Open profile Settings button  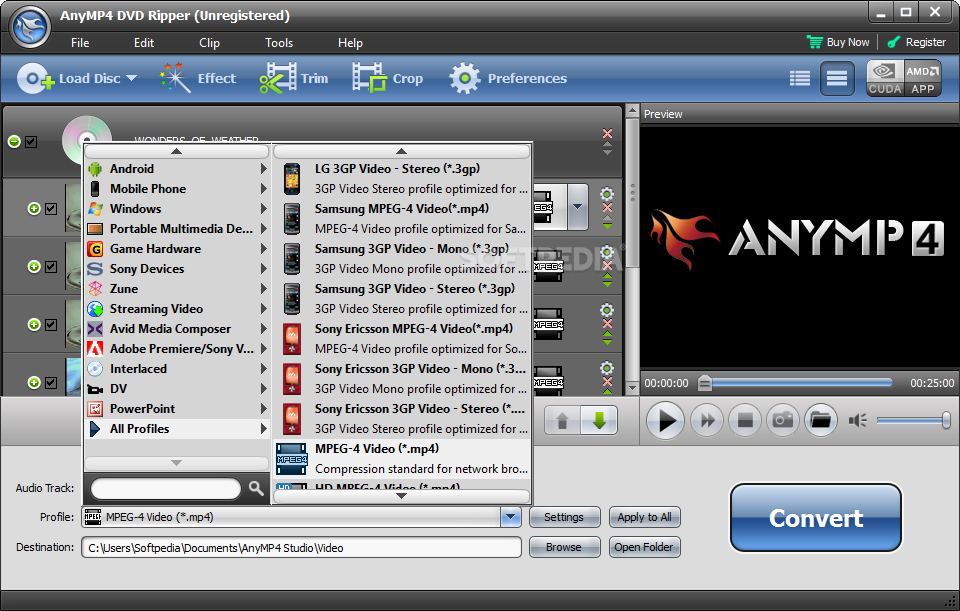coord(564,517)
